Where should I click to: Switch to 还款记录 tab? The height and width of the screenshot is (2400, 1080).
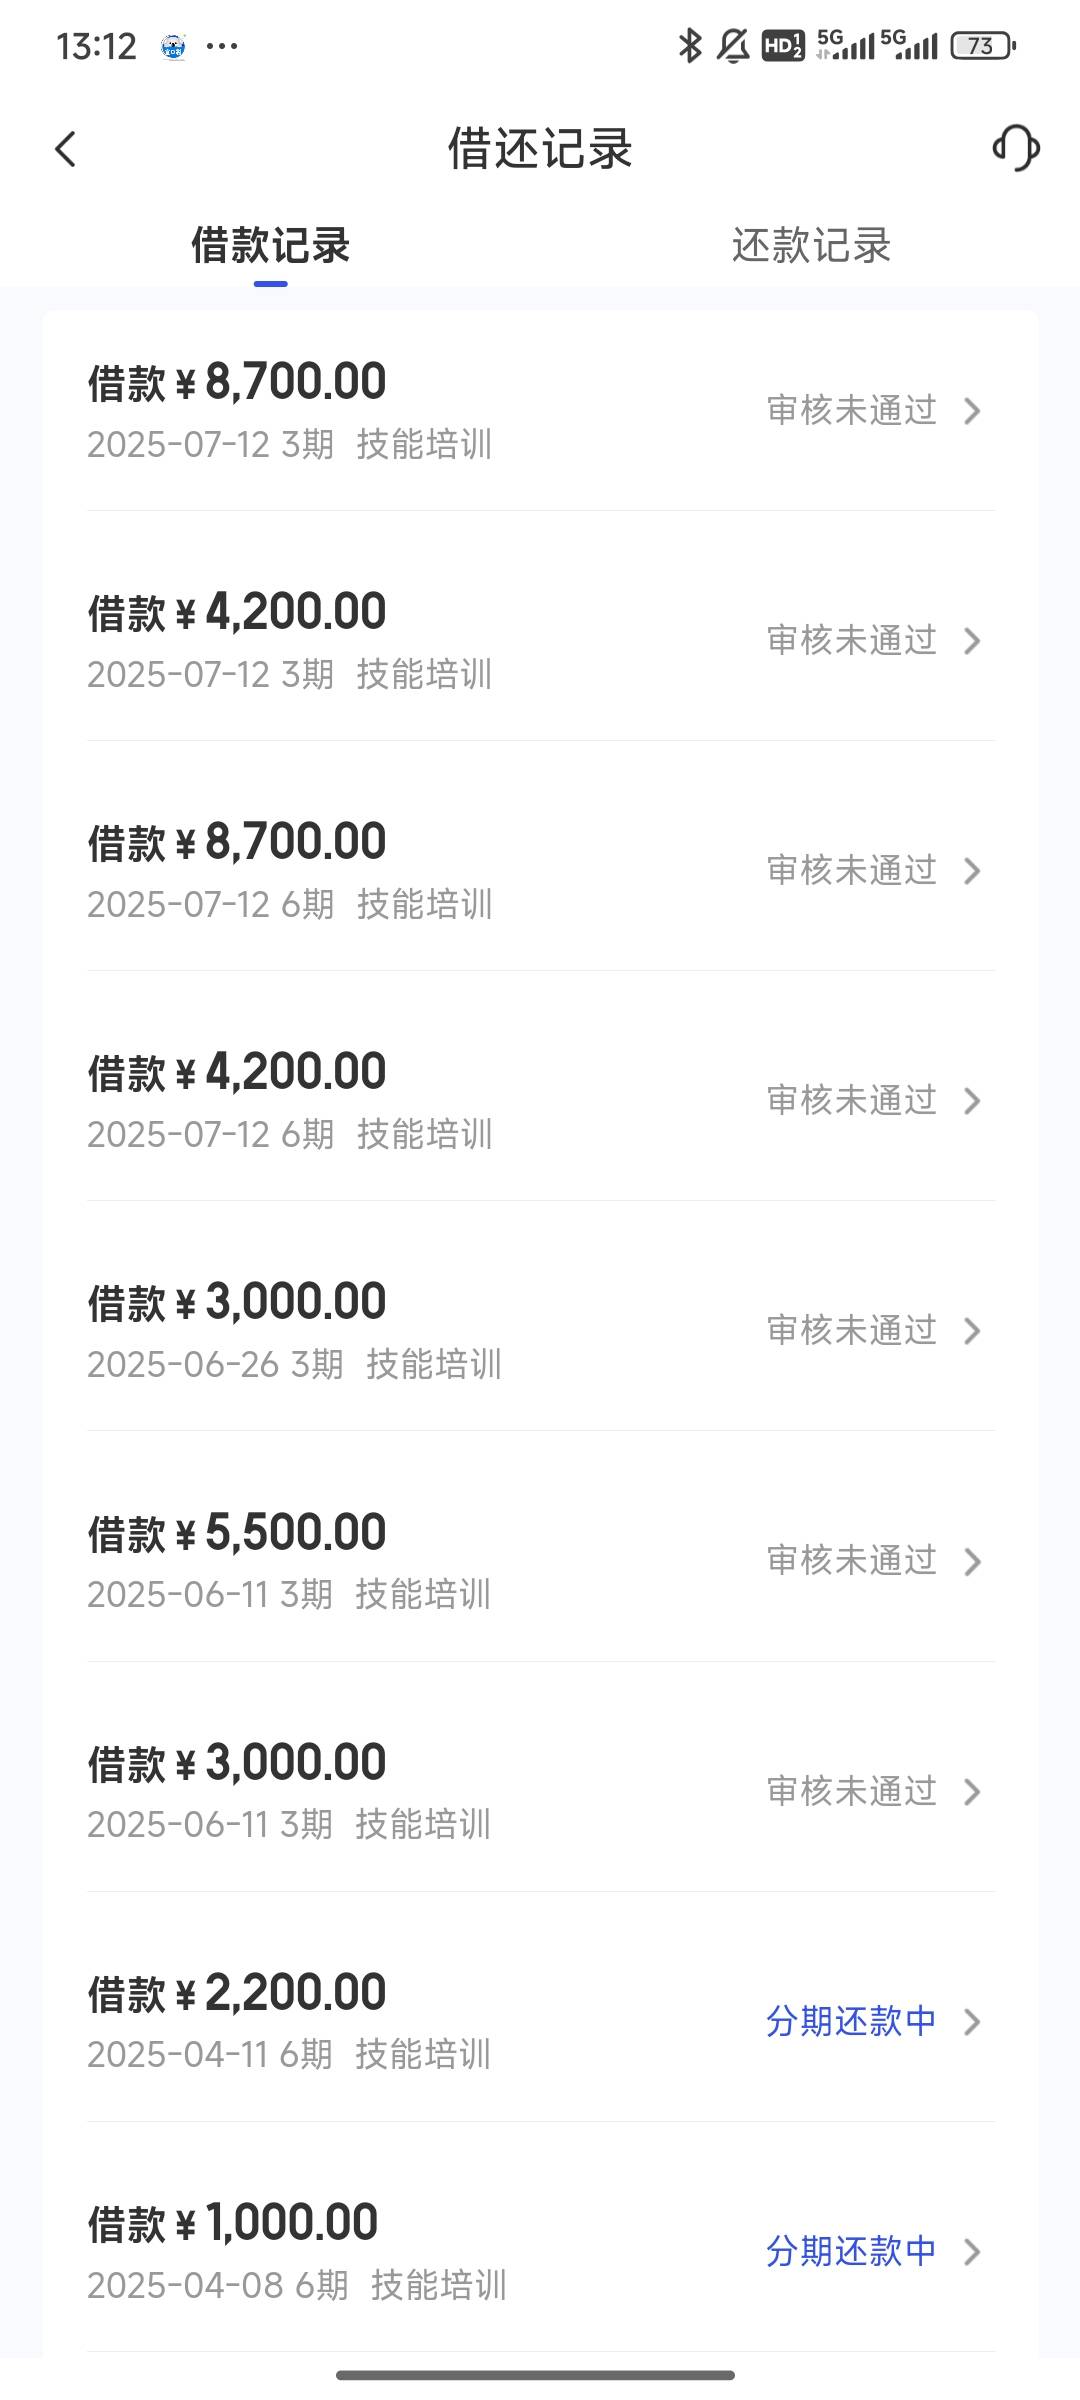coord(811,245)
